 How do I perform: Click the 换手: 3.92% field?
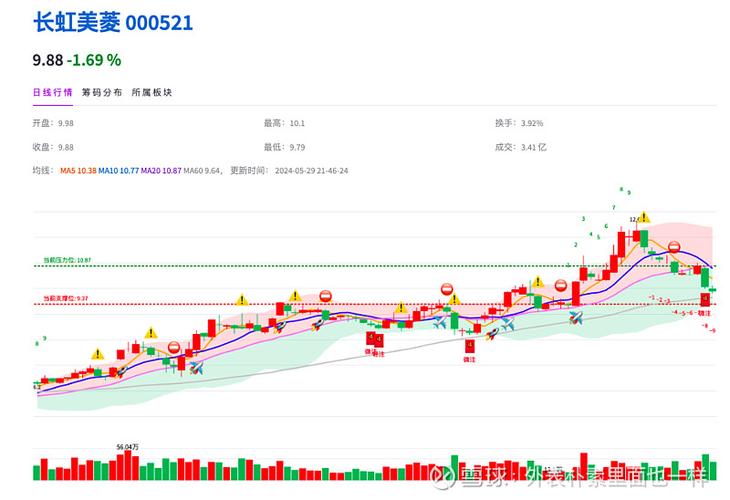519,123
